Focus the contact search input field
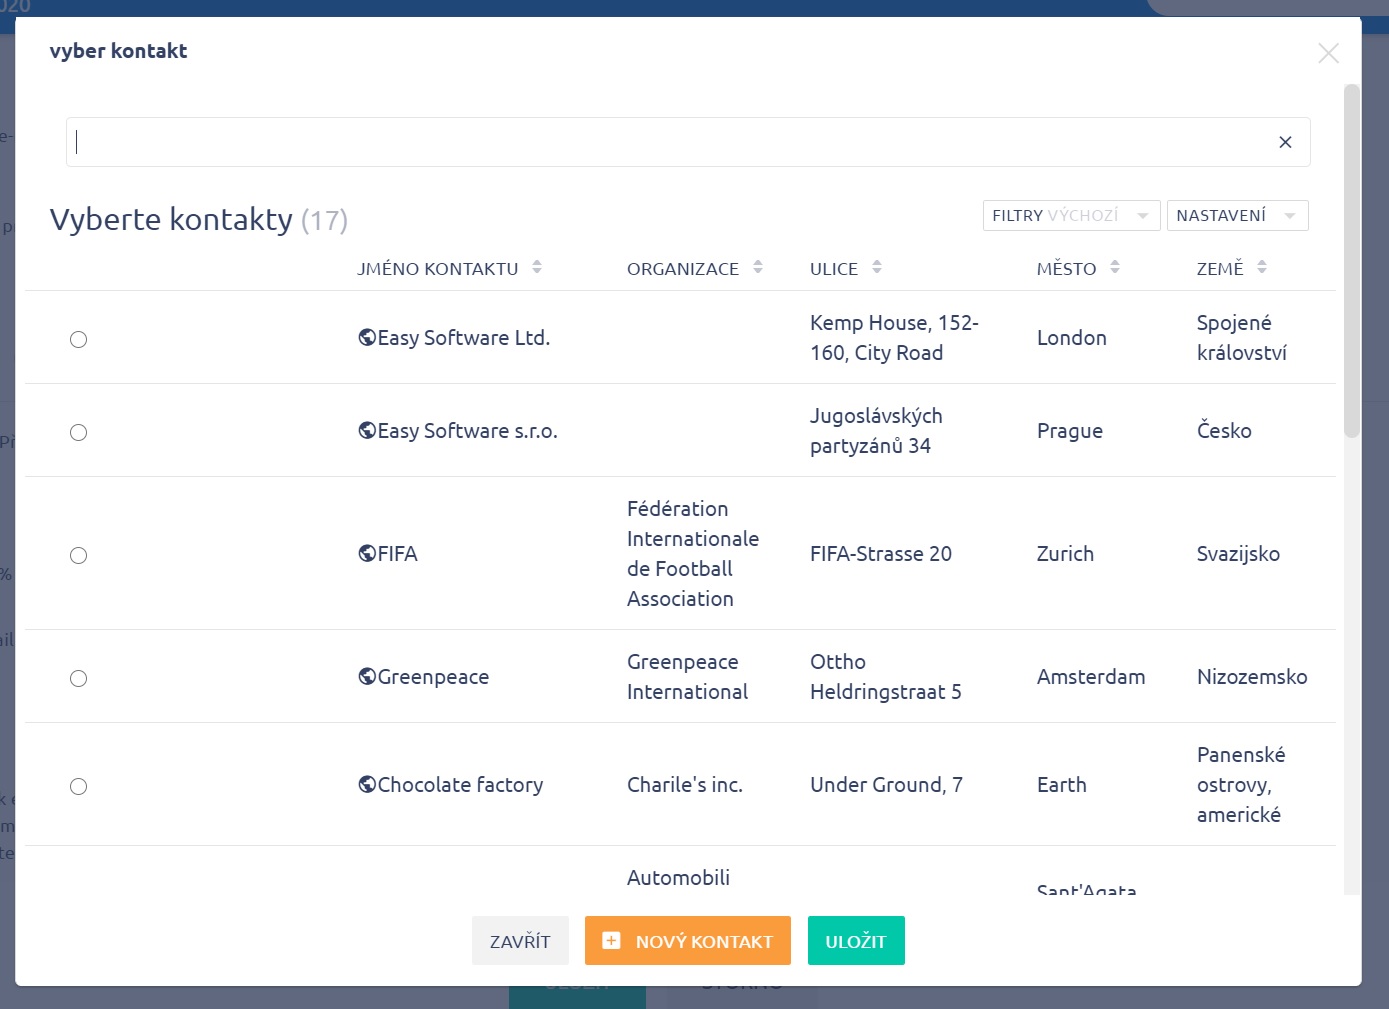This screenshot has width=1389, height=1009. 670,142
